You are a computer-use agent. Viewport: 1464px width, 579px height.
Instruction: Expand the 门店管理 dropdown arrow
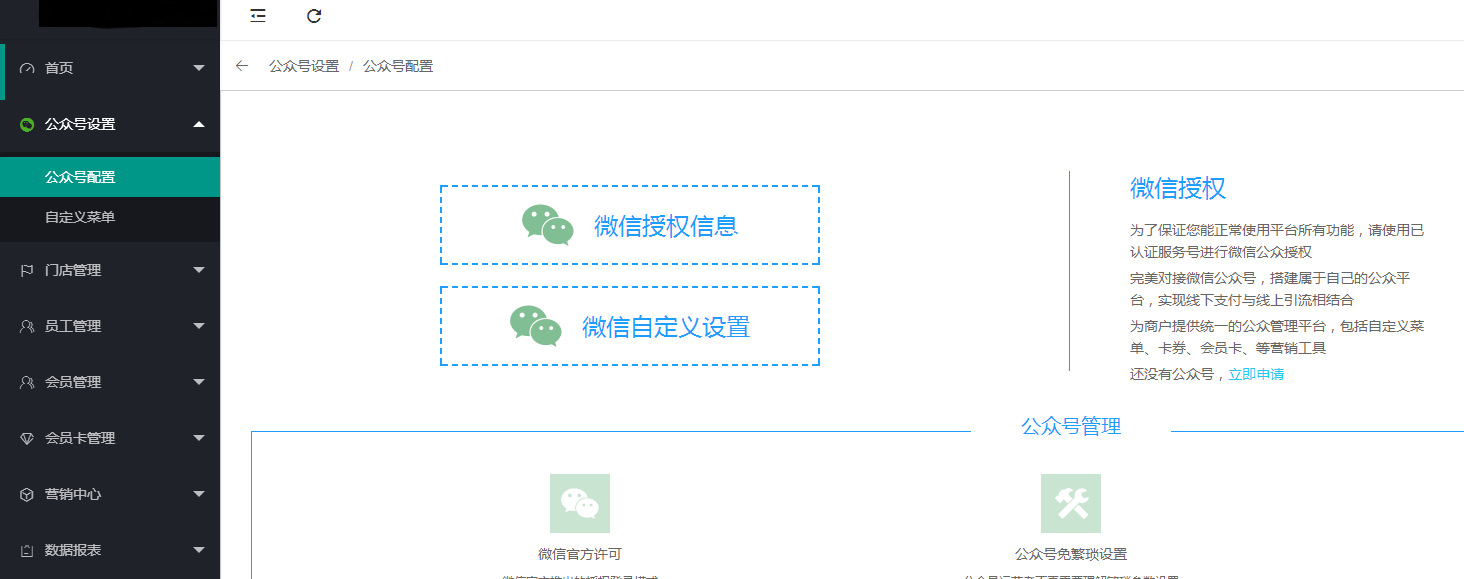199,270
